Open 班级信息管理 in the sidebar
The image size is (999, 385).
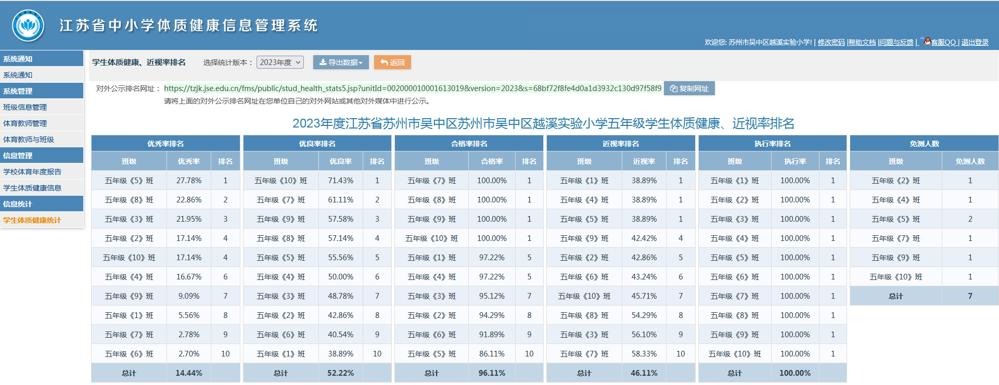coord(41,107)
